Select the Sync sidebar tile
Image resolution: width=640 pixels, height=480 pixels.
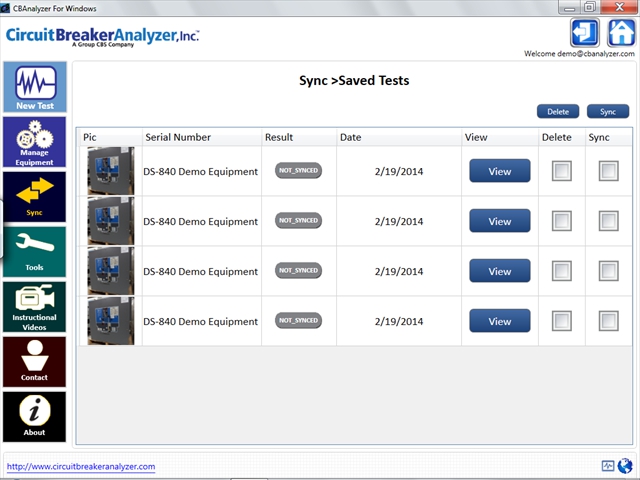coord(35,197)
